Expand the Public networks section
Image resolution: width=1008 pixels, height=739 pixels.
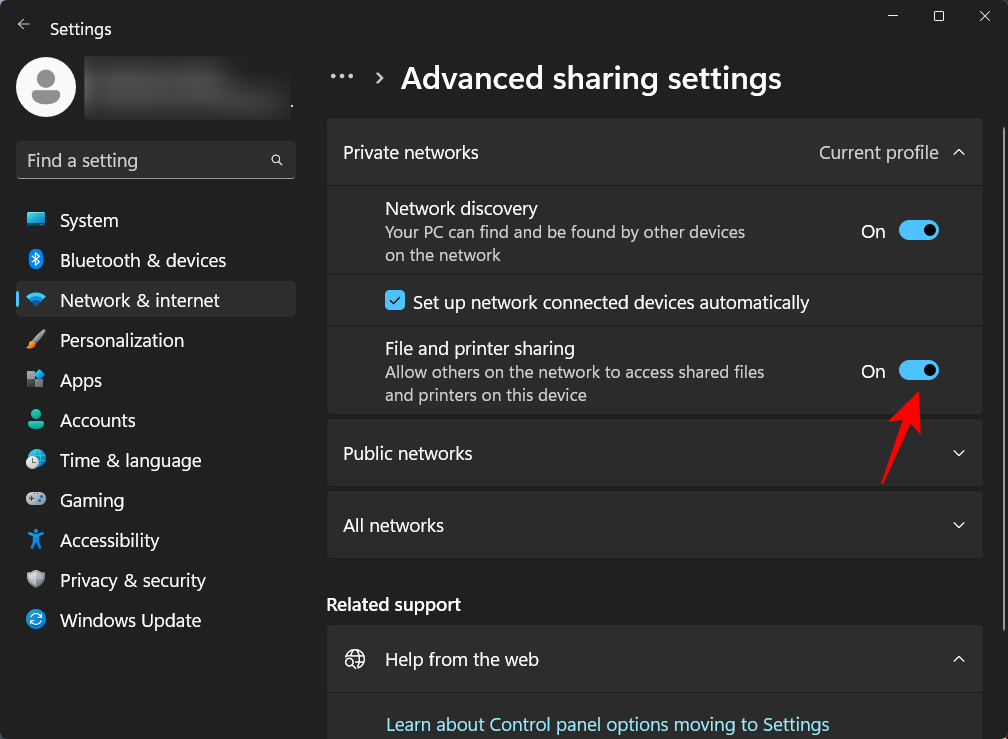(959, 453)
